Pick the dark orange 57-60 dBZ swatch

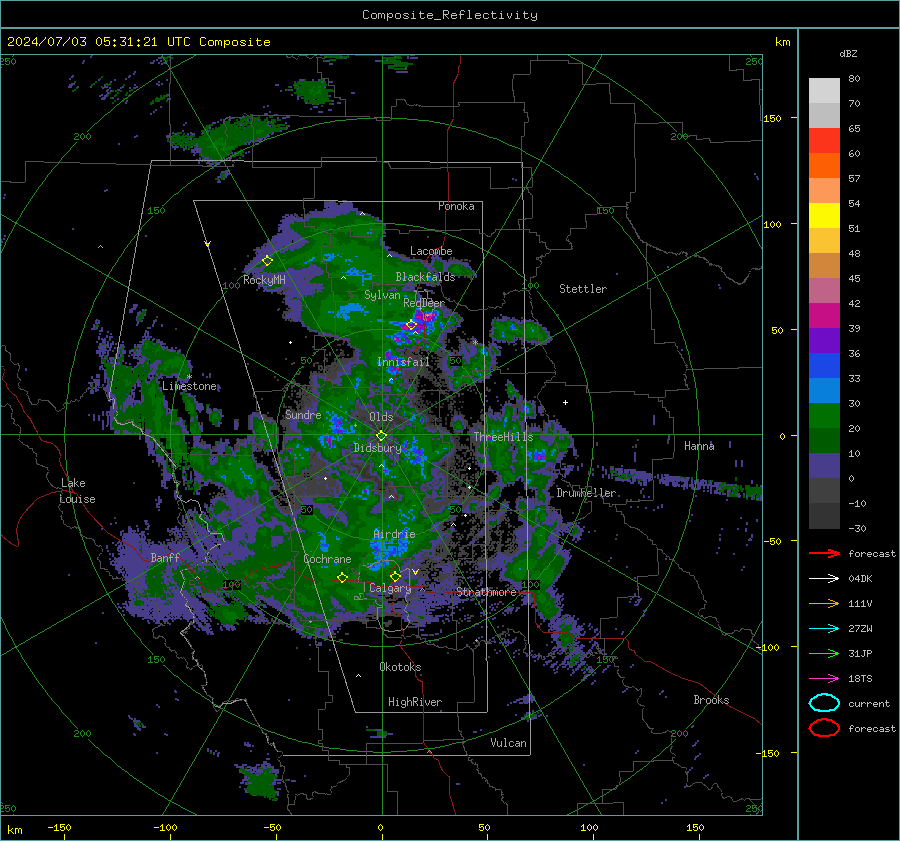824,166
